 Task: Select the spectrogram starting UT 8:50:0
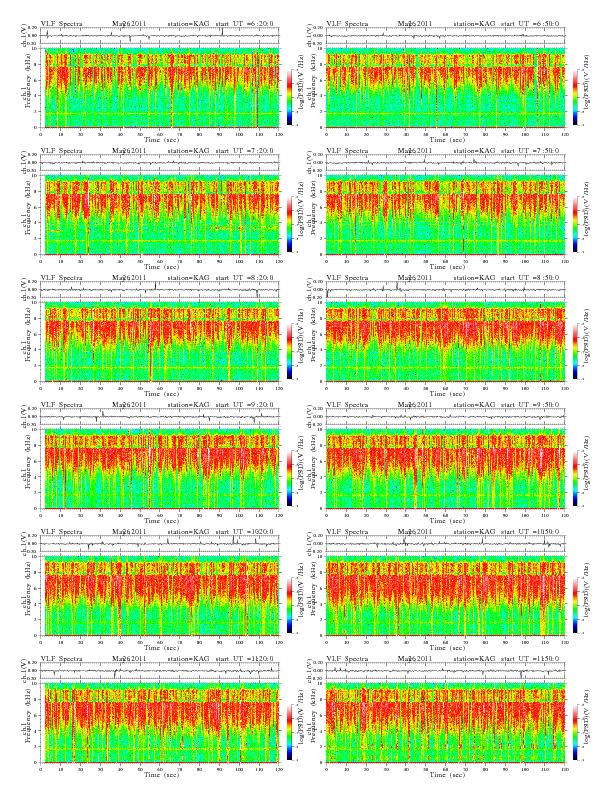point(446,342)
